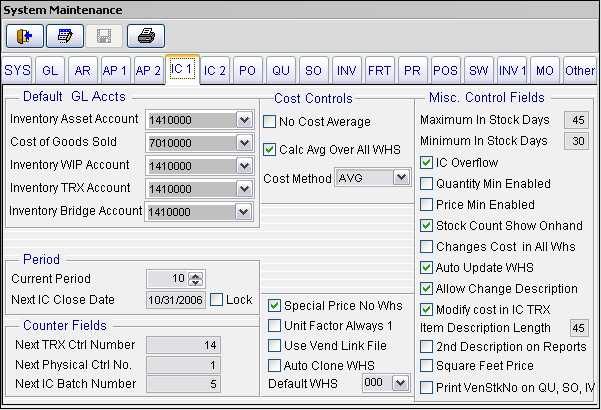Select the IC 1 tab
Viewport: 601px width, 410px height.
pyautogui.click(x=182, y=69)
